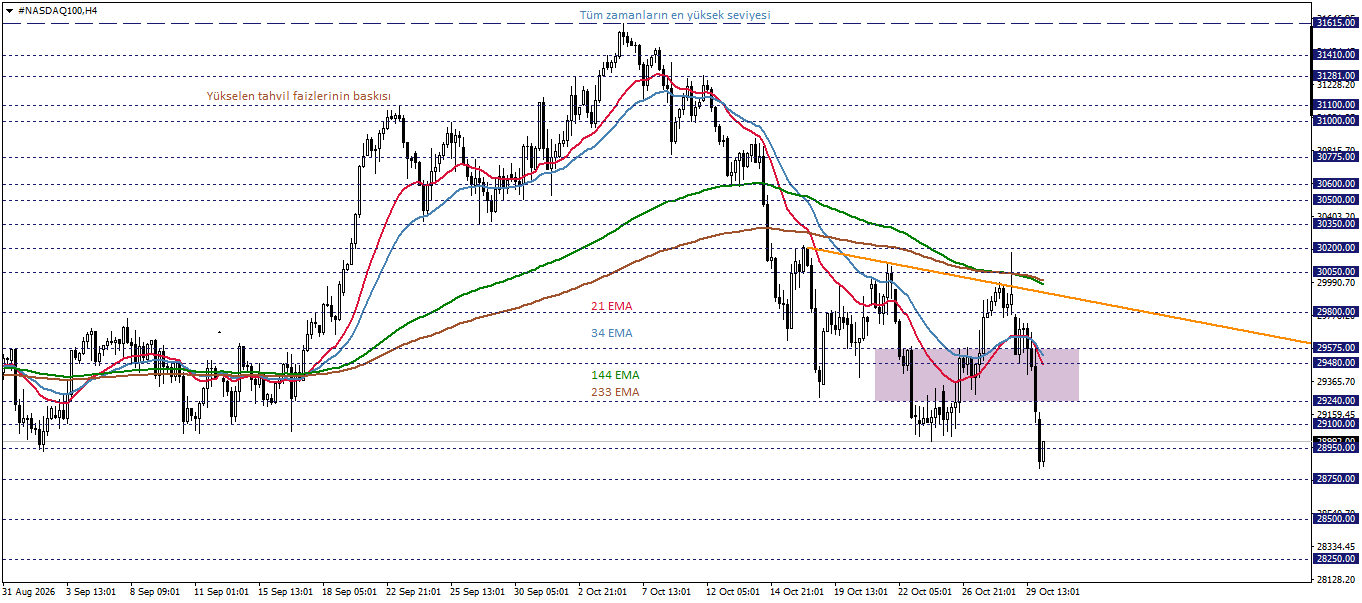The image size is (1362, 603).
Task: Select the 'Tüm zamanların en yüksek seviyesi' label
Action: pyautogui.click(x=676, y=15)
